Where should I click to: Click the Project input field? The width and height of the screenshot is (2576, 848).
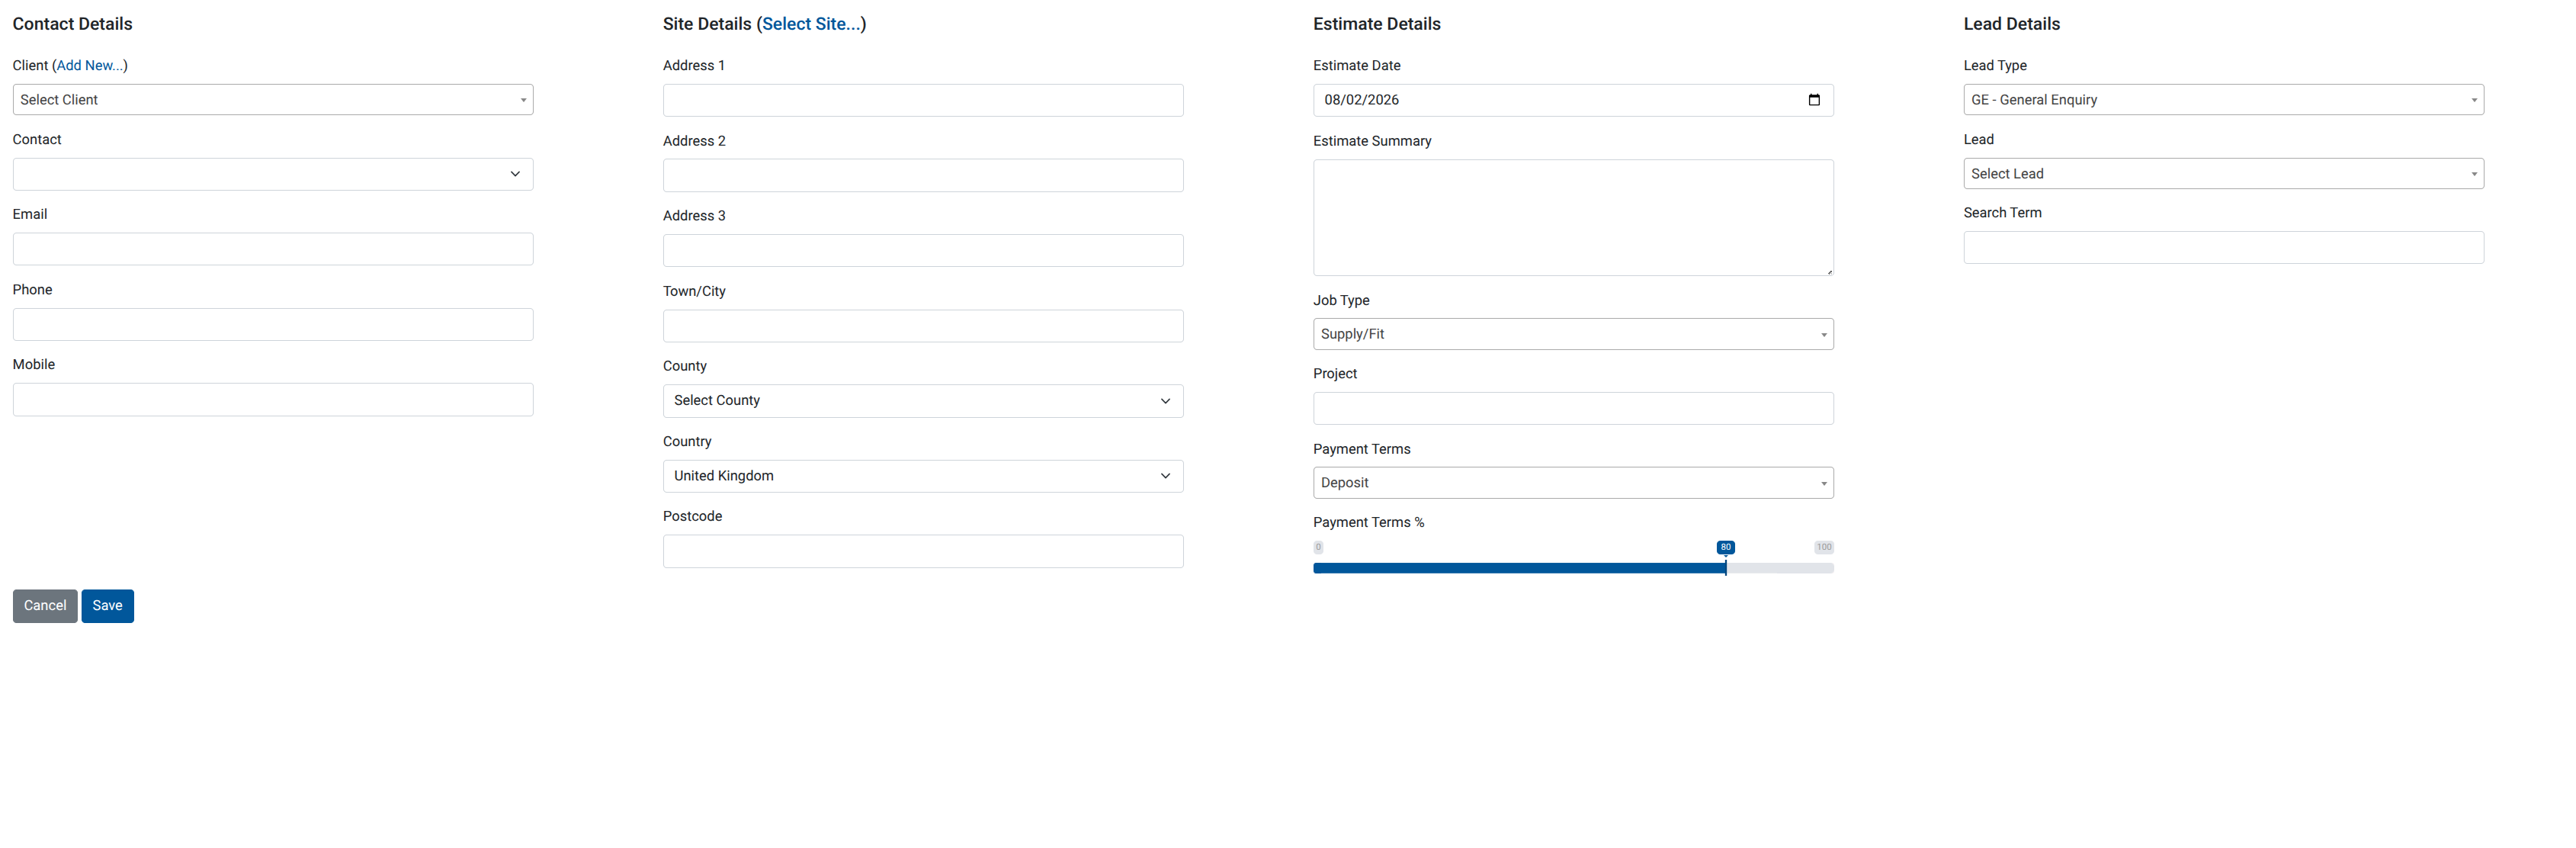1572,408
